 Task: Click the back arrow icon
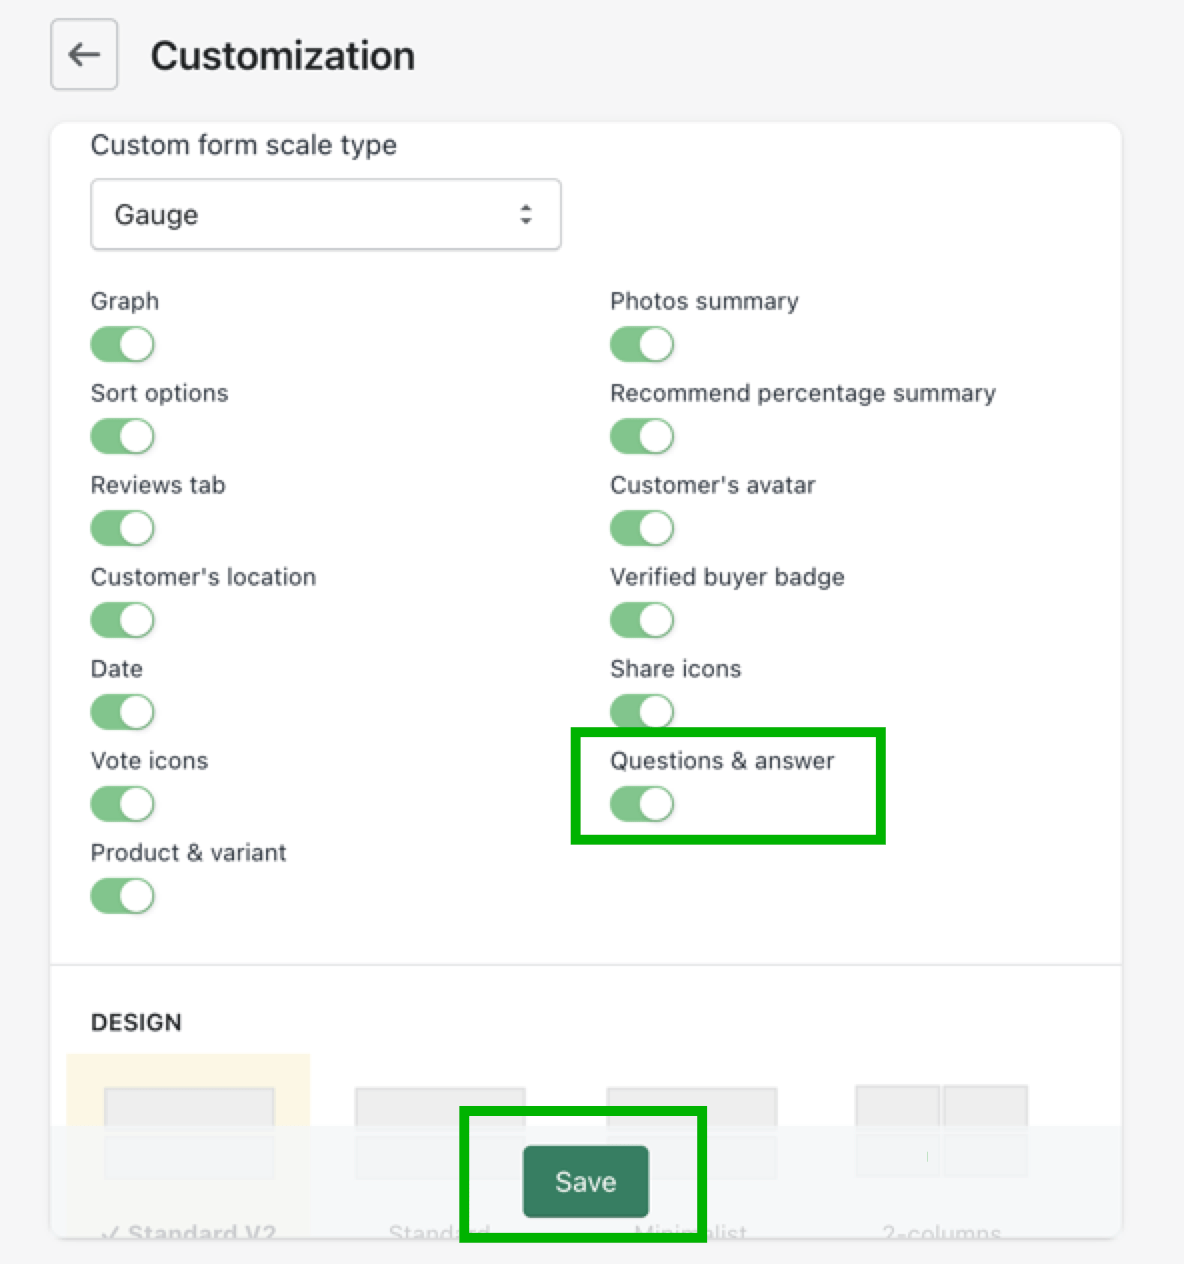(x=84, y=54)
